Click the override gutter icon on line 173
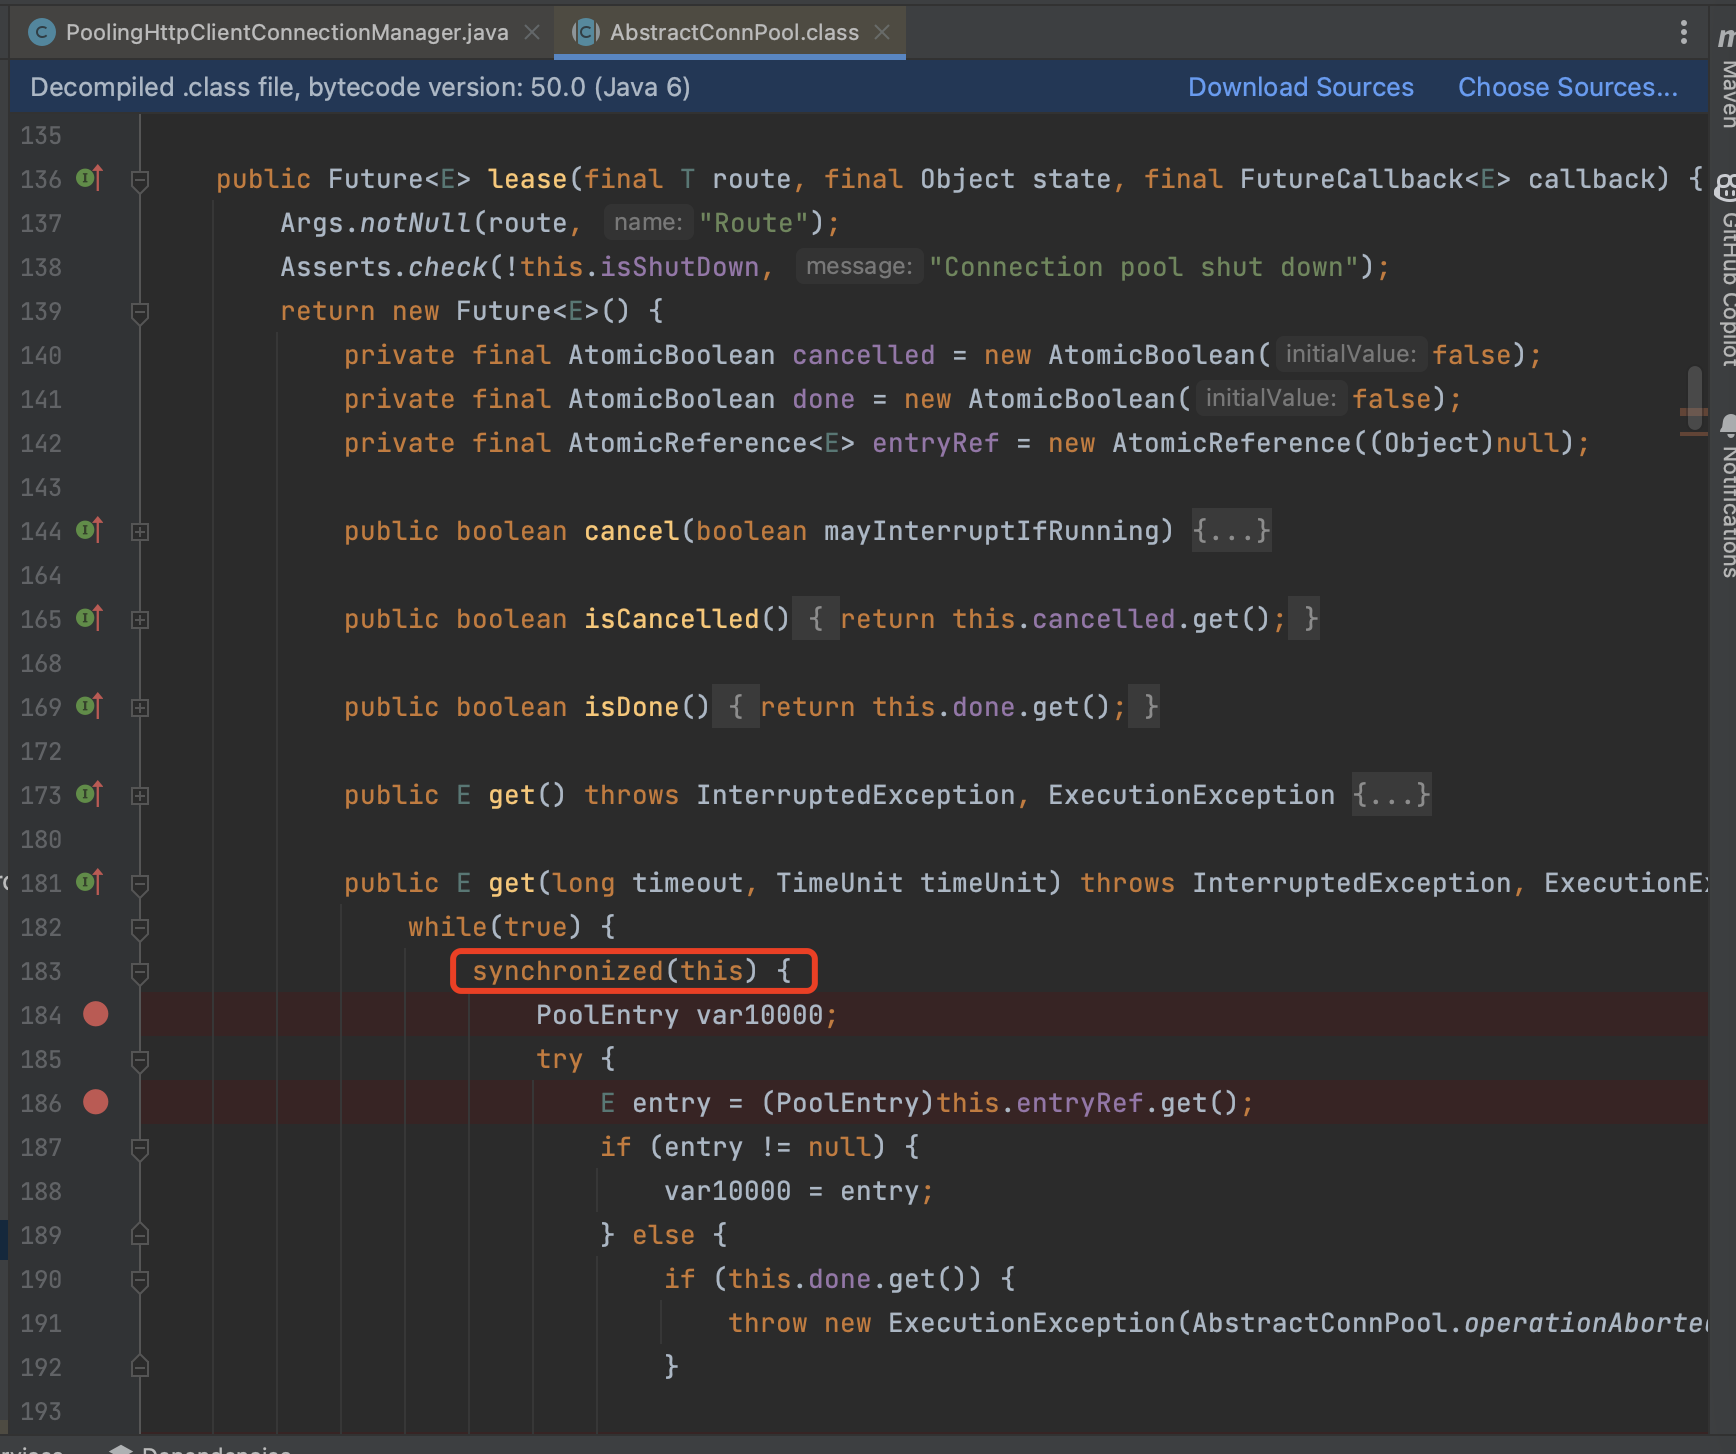 (x=90, y=794)
